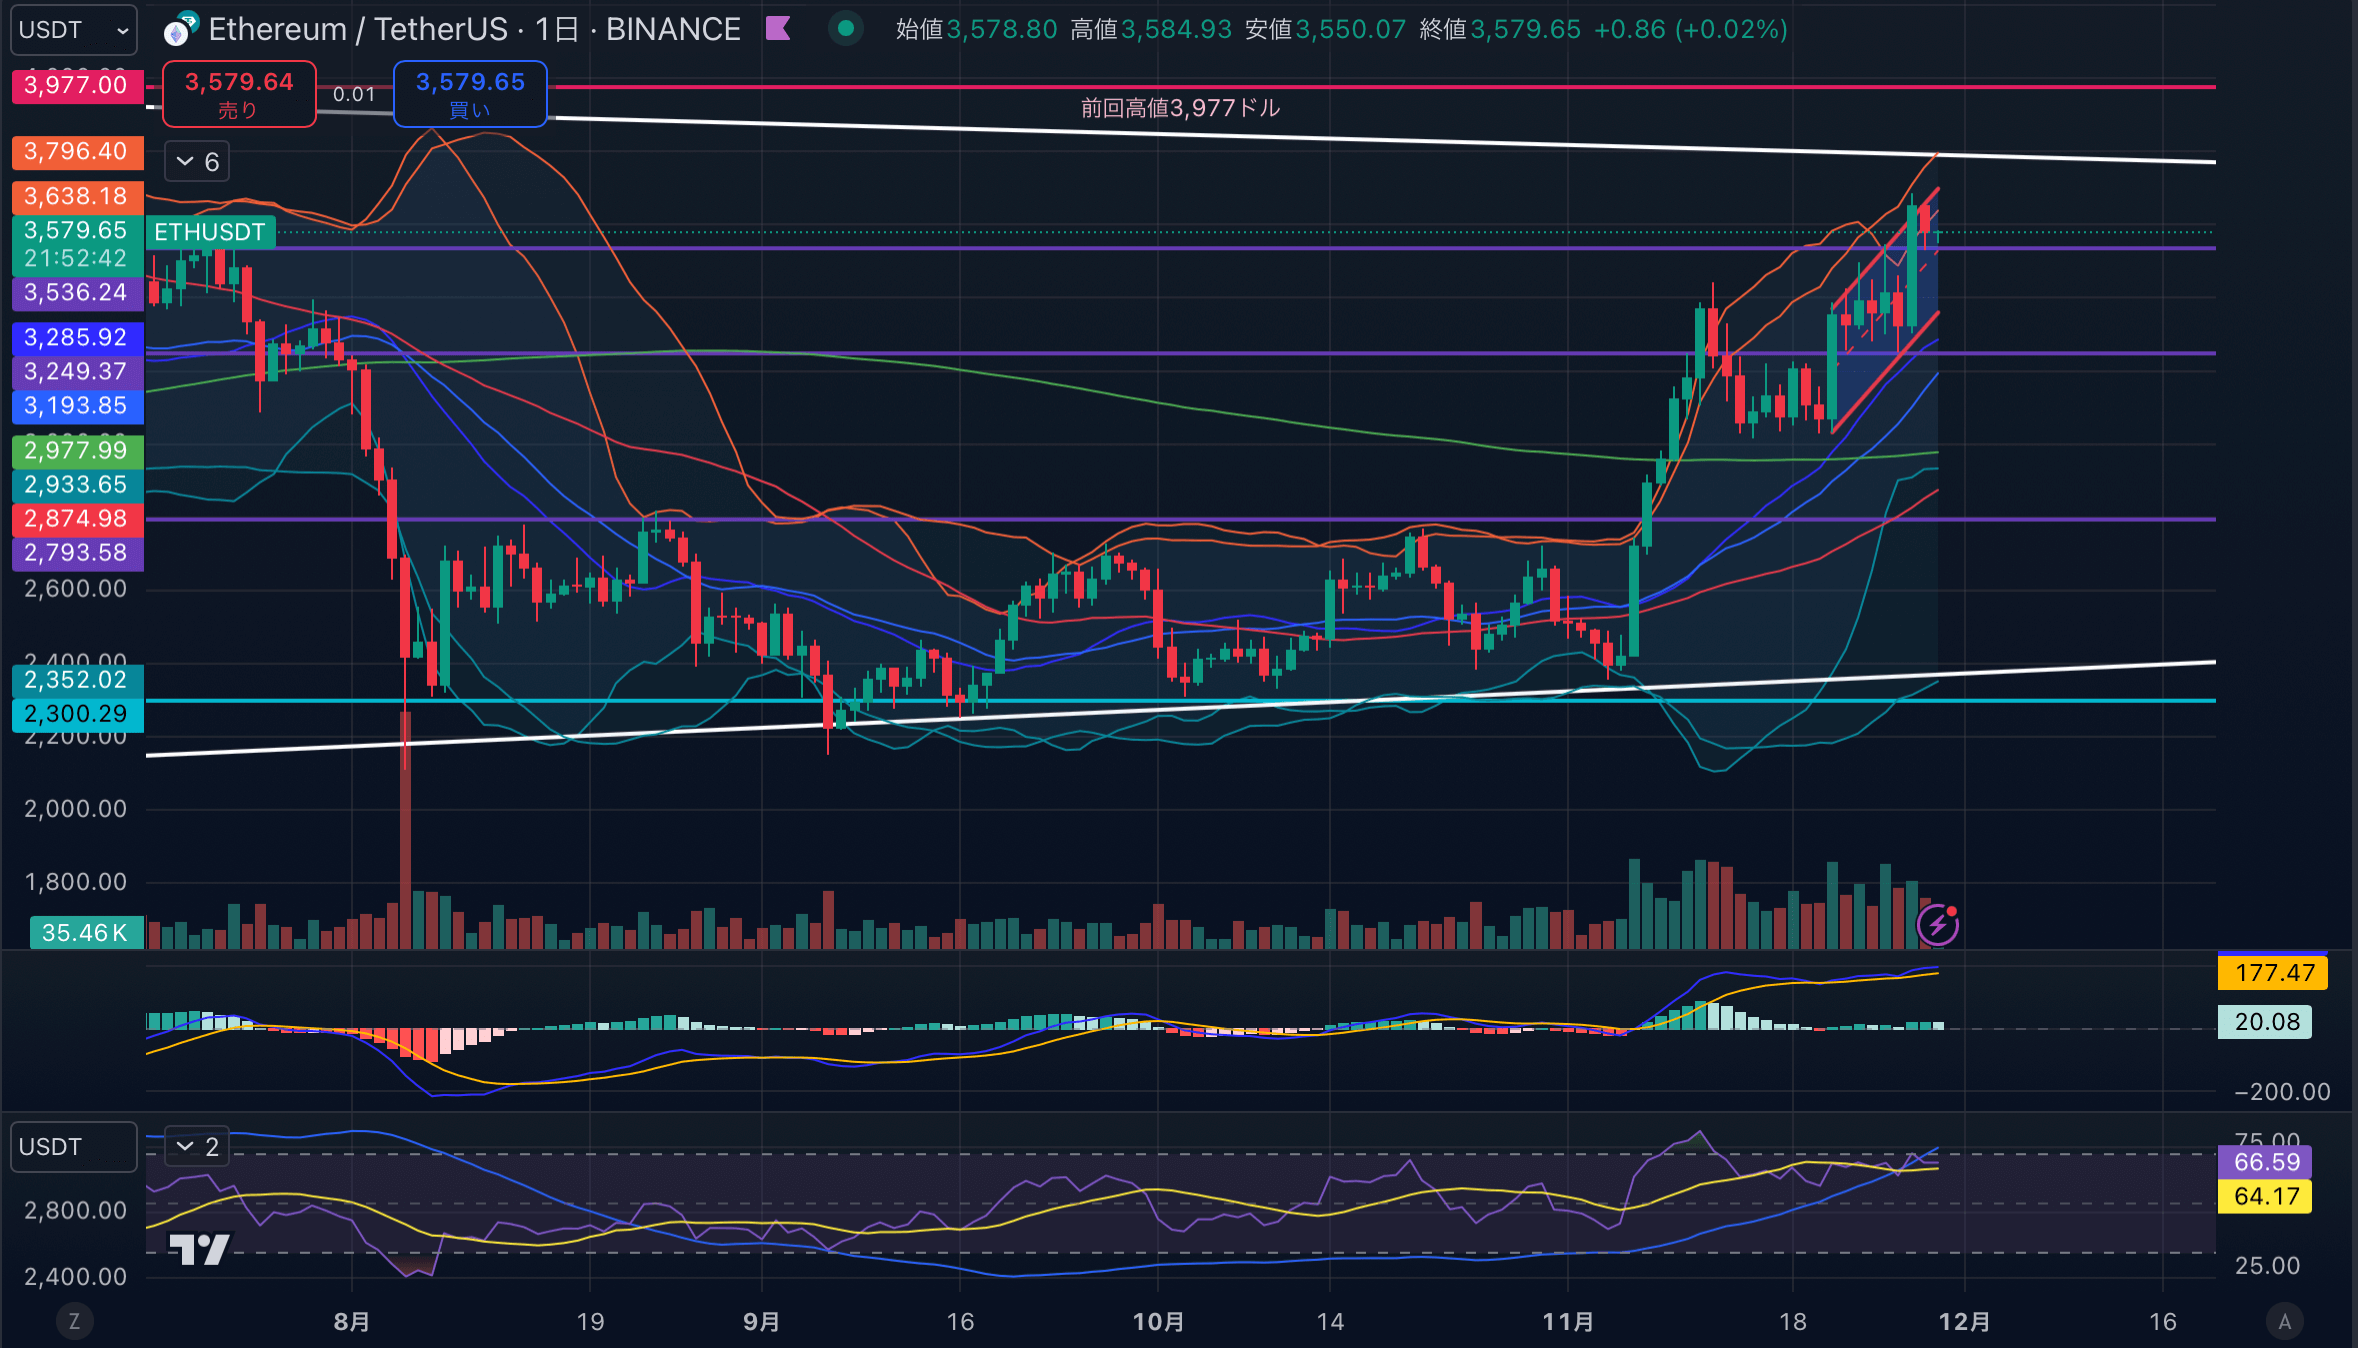The height and width of the screenshot is (1348, 2358).
Task: Click the 0.01 spread value between sell and buy
Action: (354, 94)
